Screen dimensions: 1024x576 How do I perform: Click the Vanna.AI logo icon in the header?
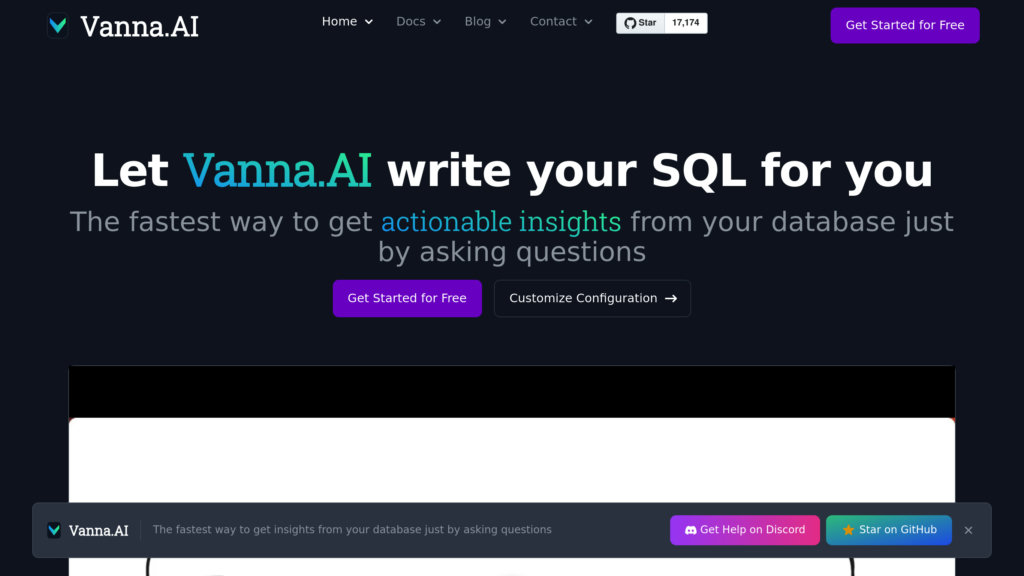point(58,26)
